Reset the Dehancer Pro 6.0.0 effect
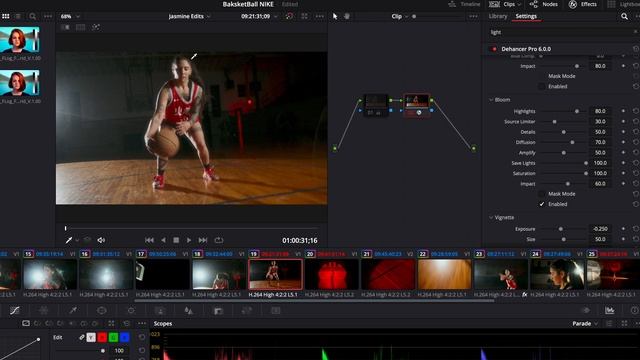Screen dimensions: 640x360 click(636, 49)
